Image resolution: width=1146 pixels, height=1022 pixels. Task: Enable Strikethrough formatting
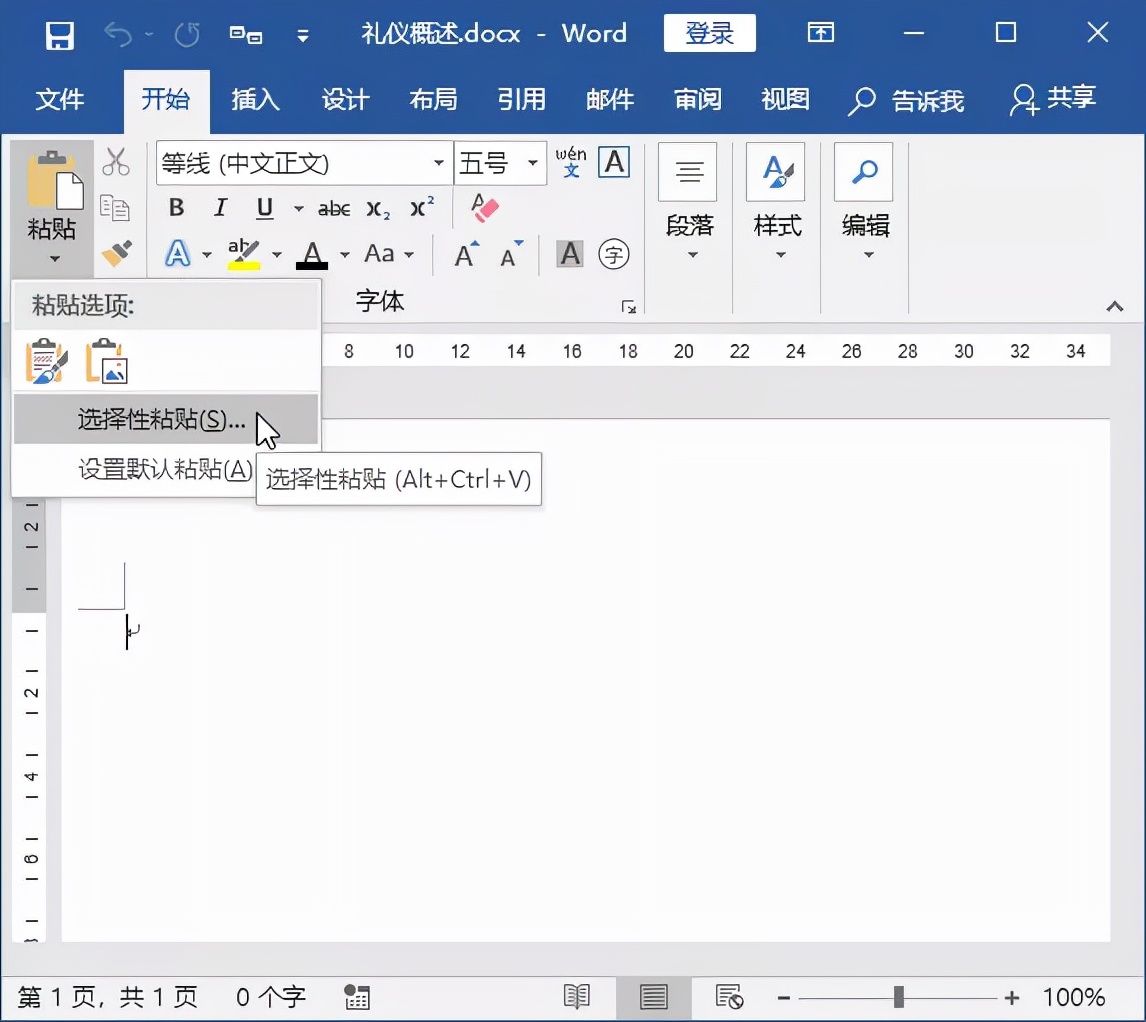point(333,208)
